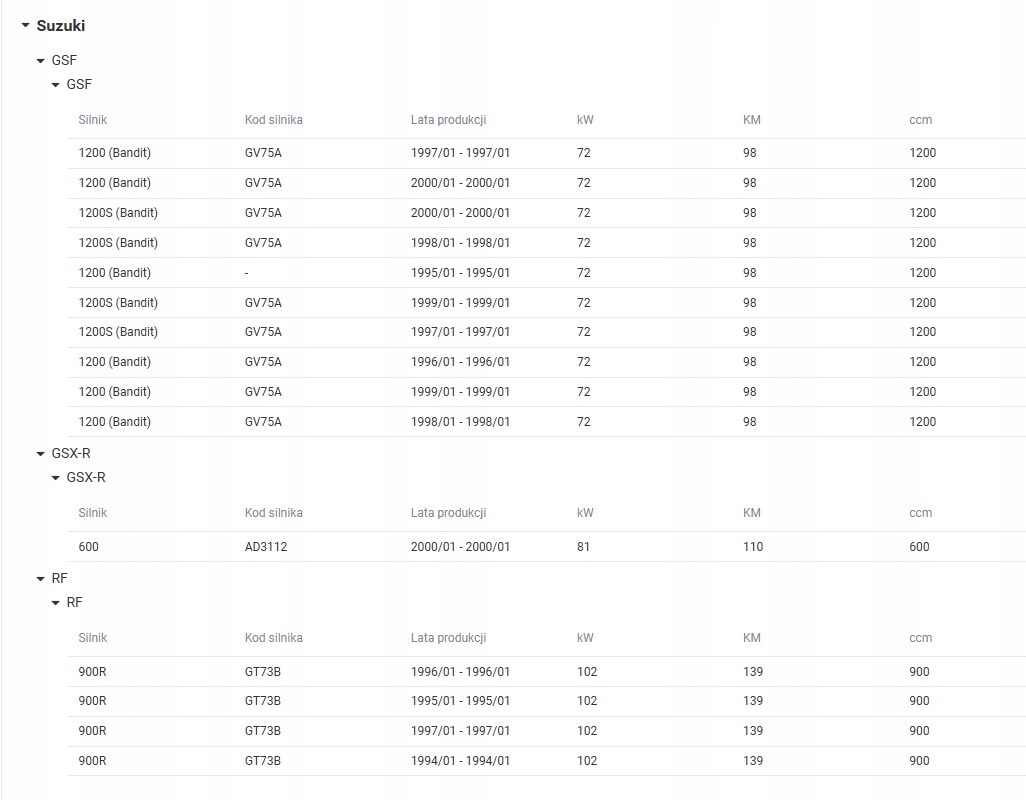The width and height of the screenshot is (1026, 800).
Task: Collapse the top-level RF group arrow
Action: (x=41, y=578)
